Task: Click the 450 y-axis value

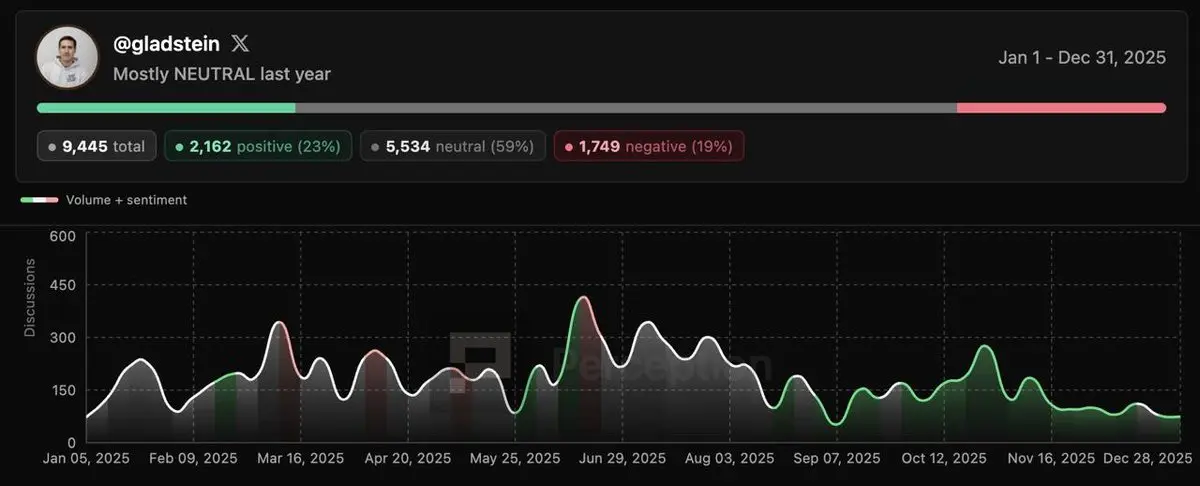Action: [62, 286]
